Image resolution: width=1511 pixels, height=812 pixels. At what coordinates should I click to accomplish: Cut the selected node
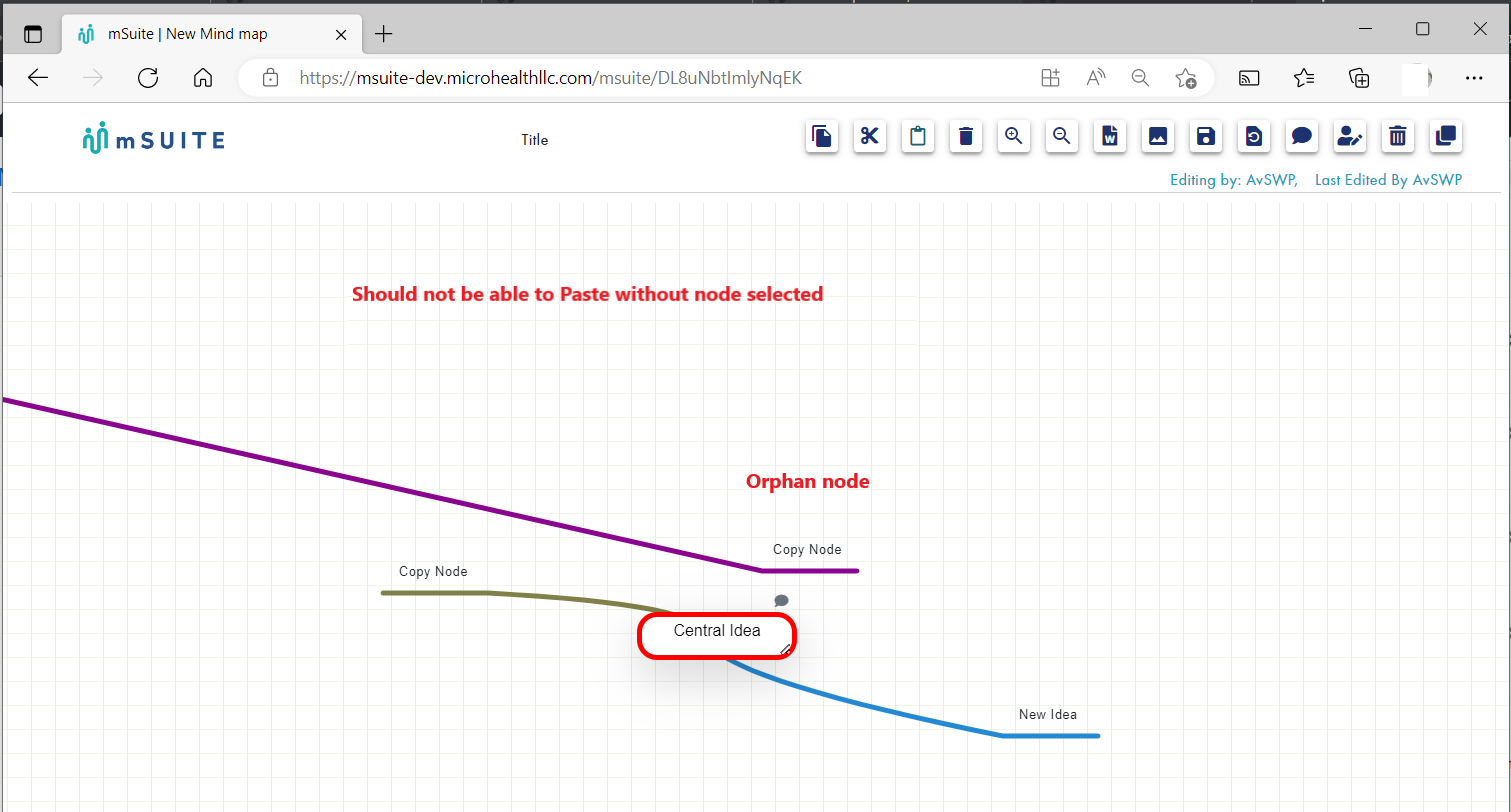[x=870, y=137]
